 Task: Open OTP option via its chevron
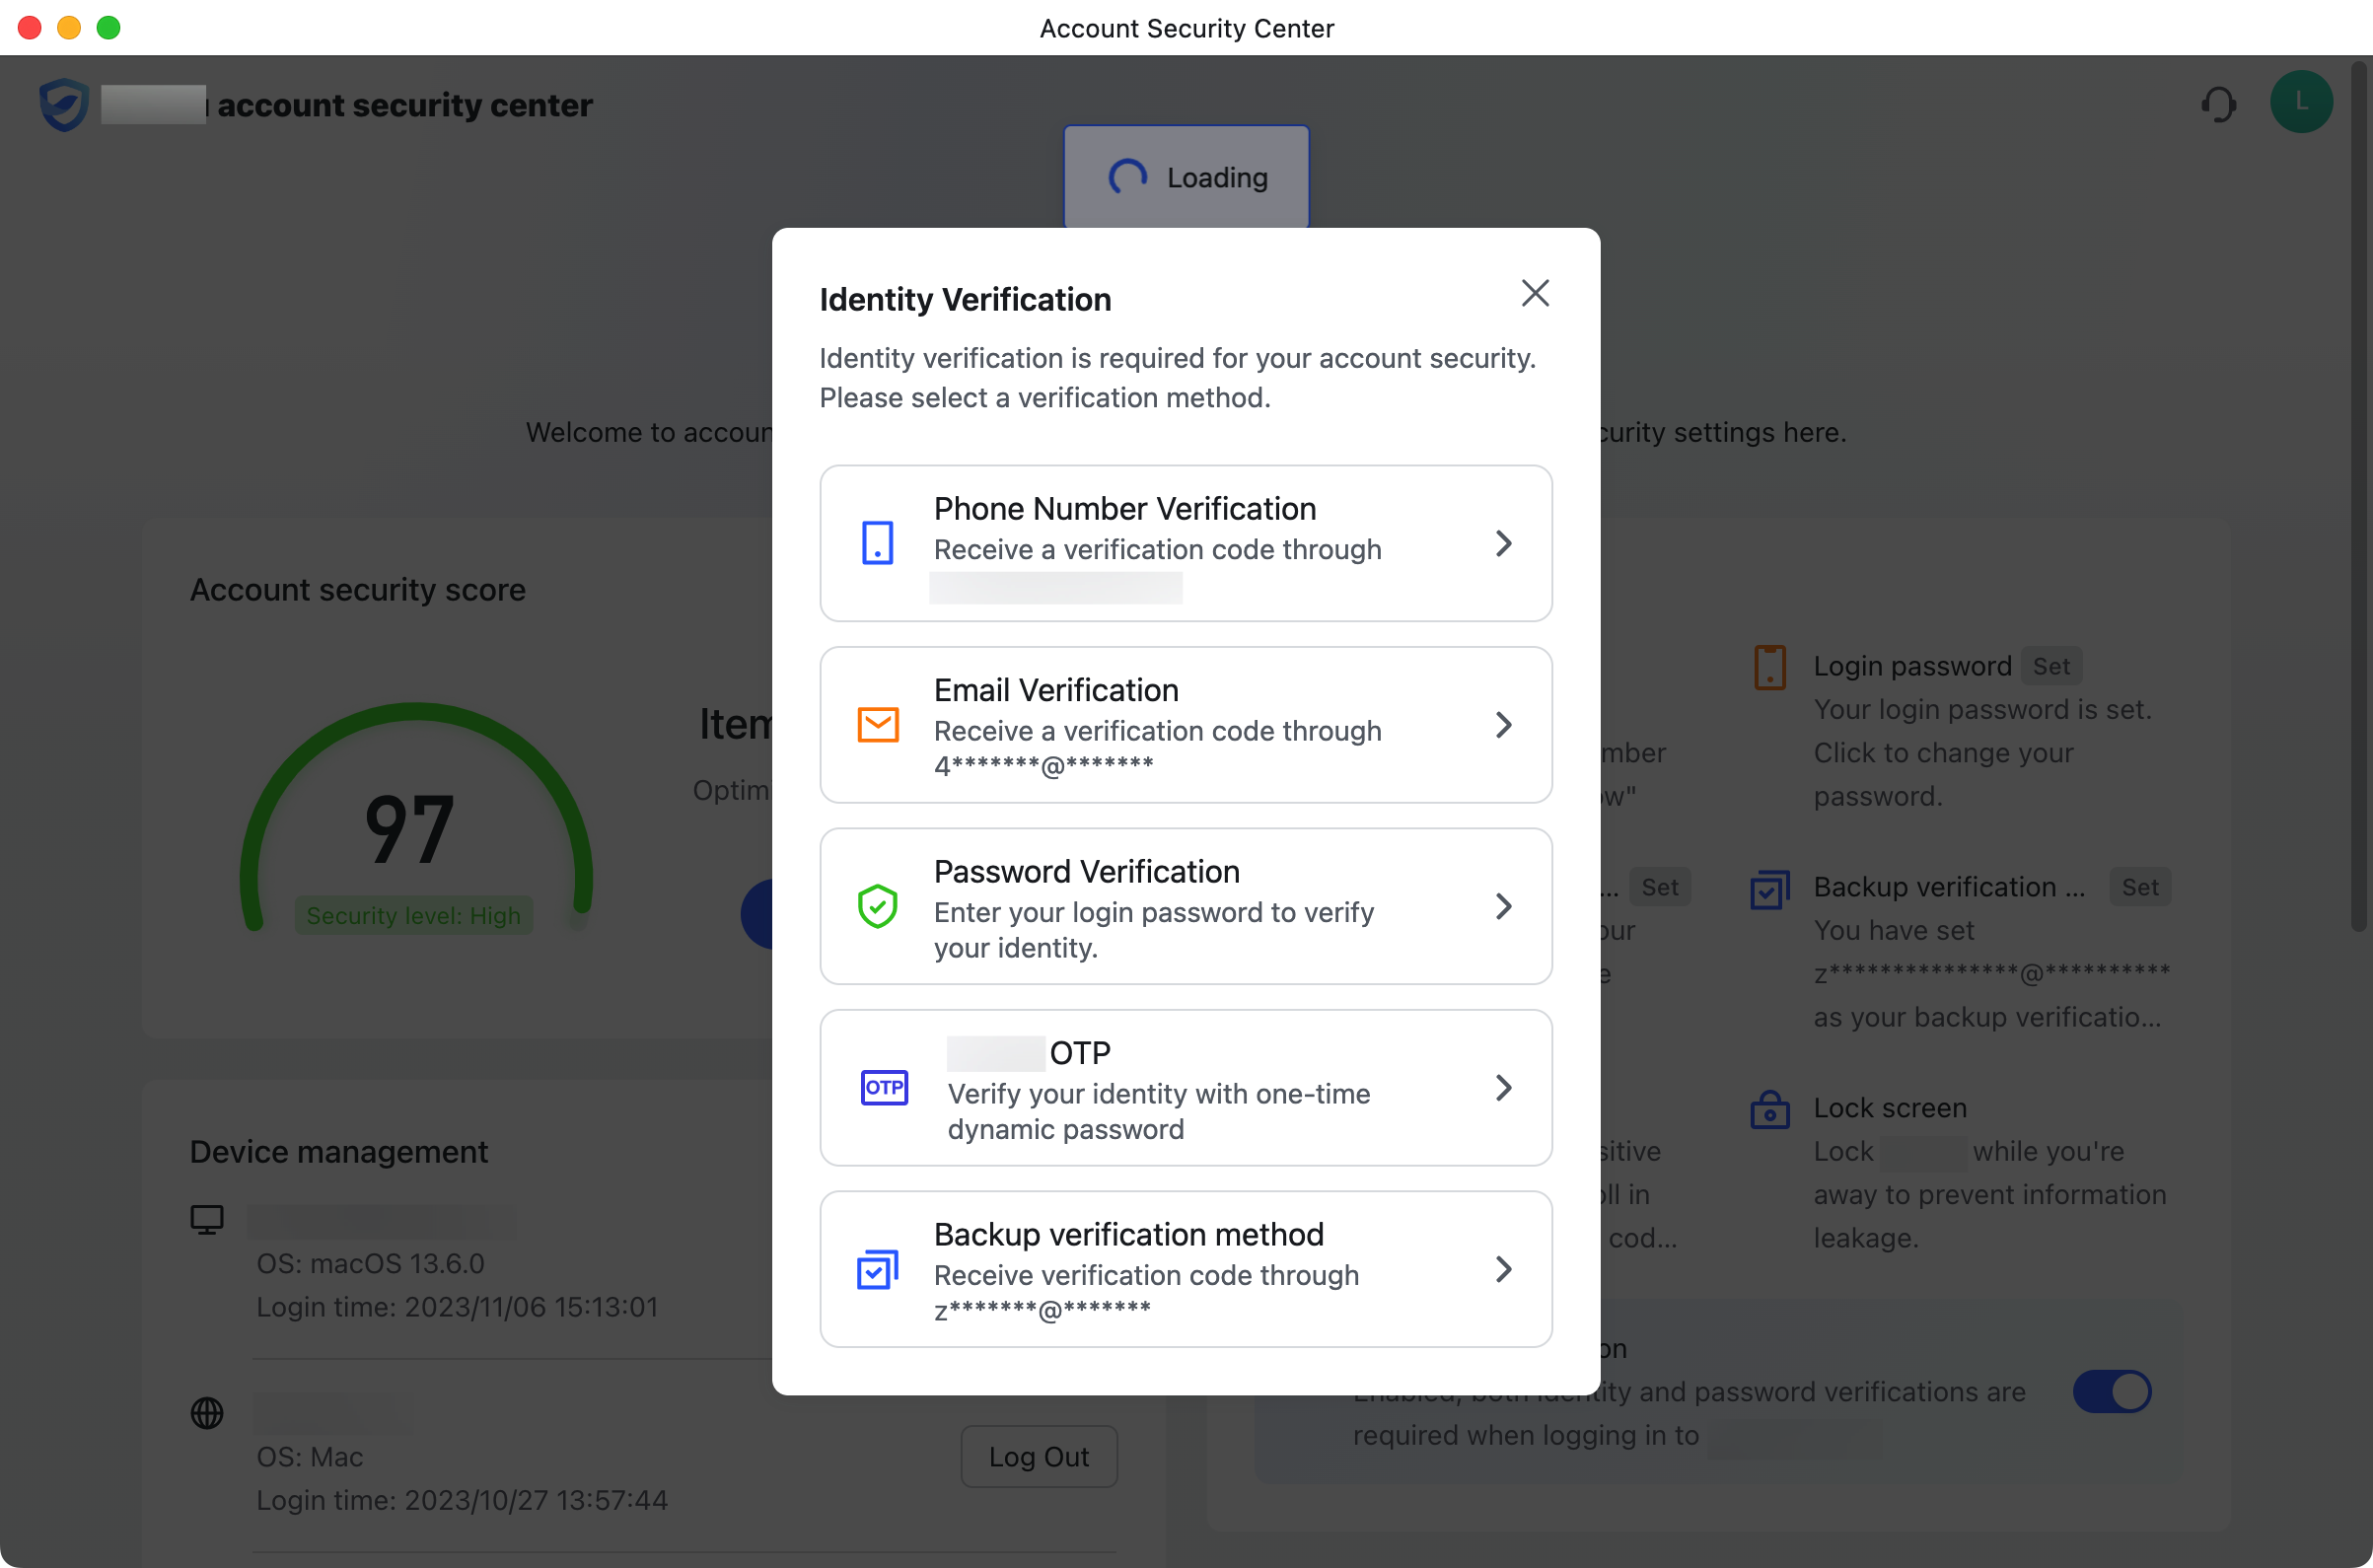[1502, 1087]
